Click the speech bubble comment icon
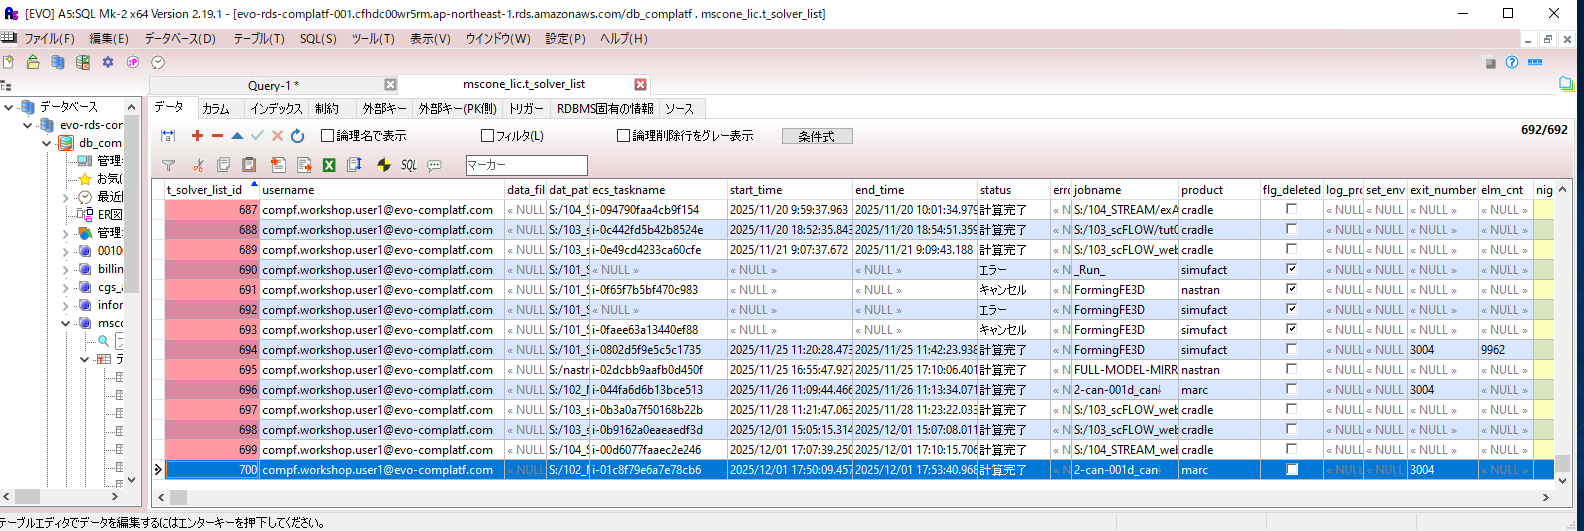Image resolution: width=1584 pixels, height=531 pixels. (x=434, y=165)
